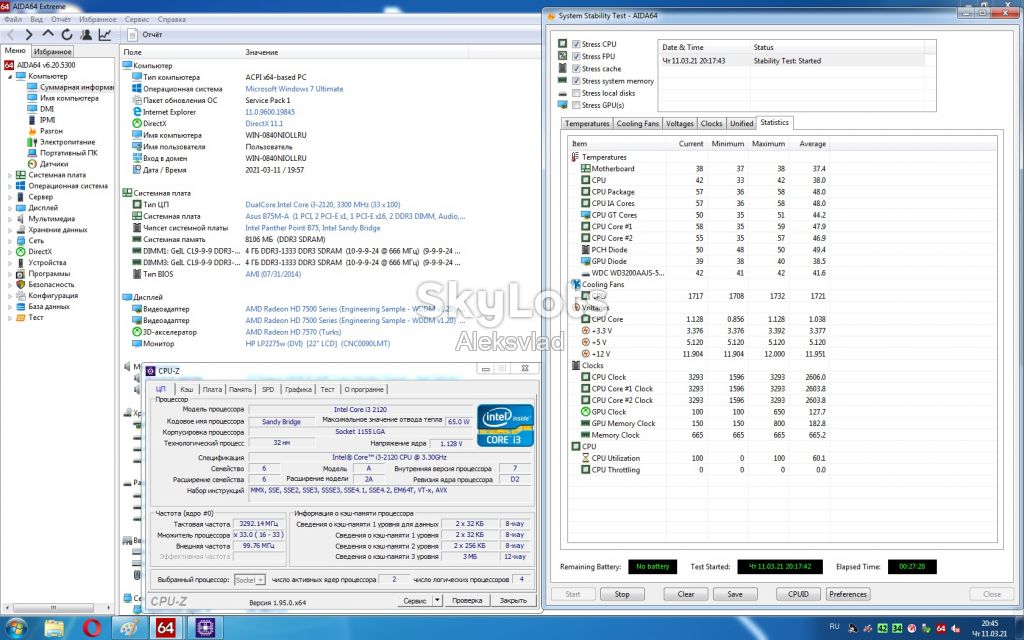Image resolution: width=1024 pixels, height=640 pixels.
Task: Switch to CPU-Z taskbar button
Action: pyautogui.click(x=205, y=628)
